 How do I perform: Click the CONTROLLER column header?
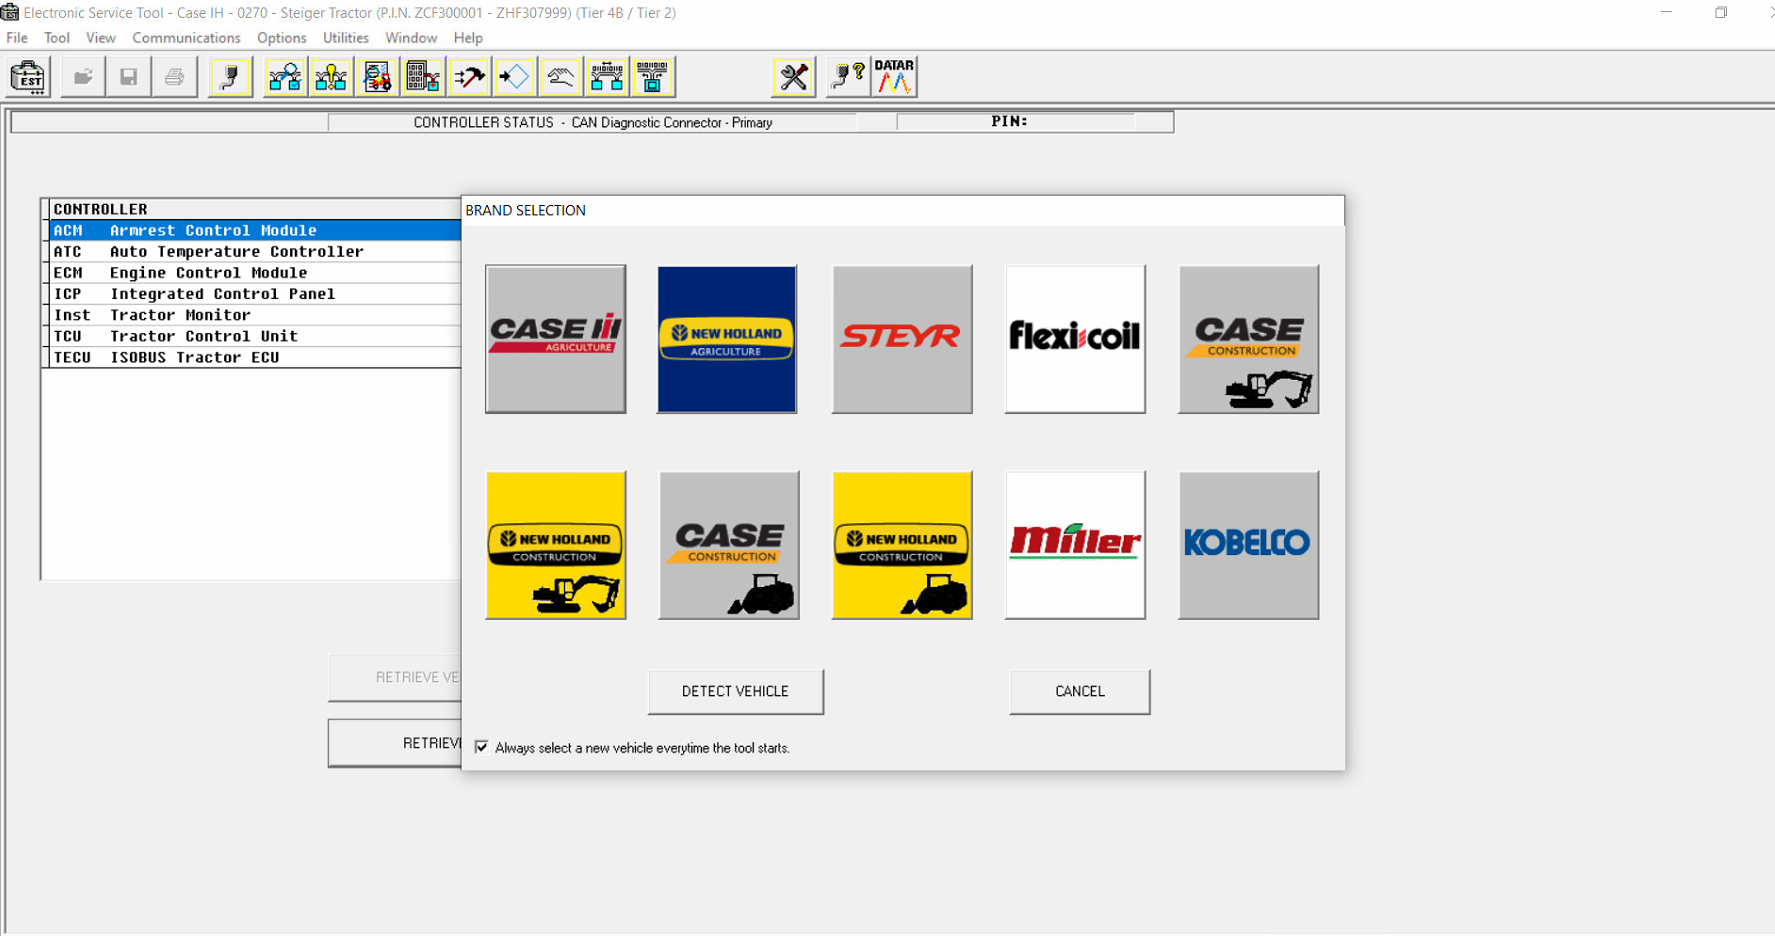pos(255,209)
